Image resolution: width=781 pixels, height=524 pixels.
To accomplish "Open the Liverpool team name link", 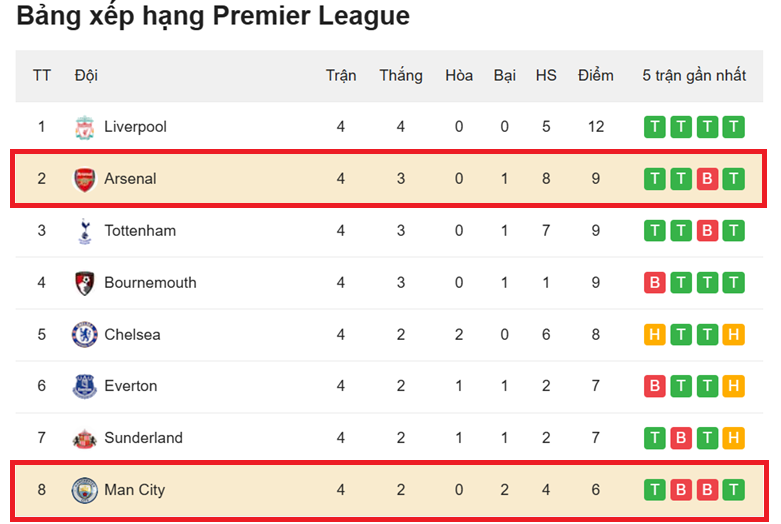I will [135, 127].
